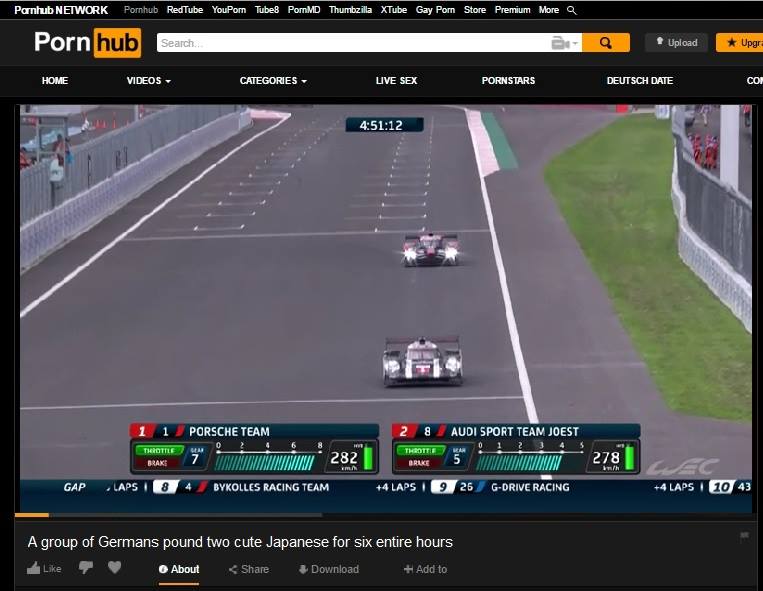Add the video to favorites with the heart icon
This screenshot has height=591, width=763.
[x=115, y=567]
